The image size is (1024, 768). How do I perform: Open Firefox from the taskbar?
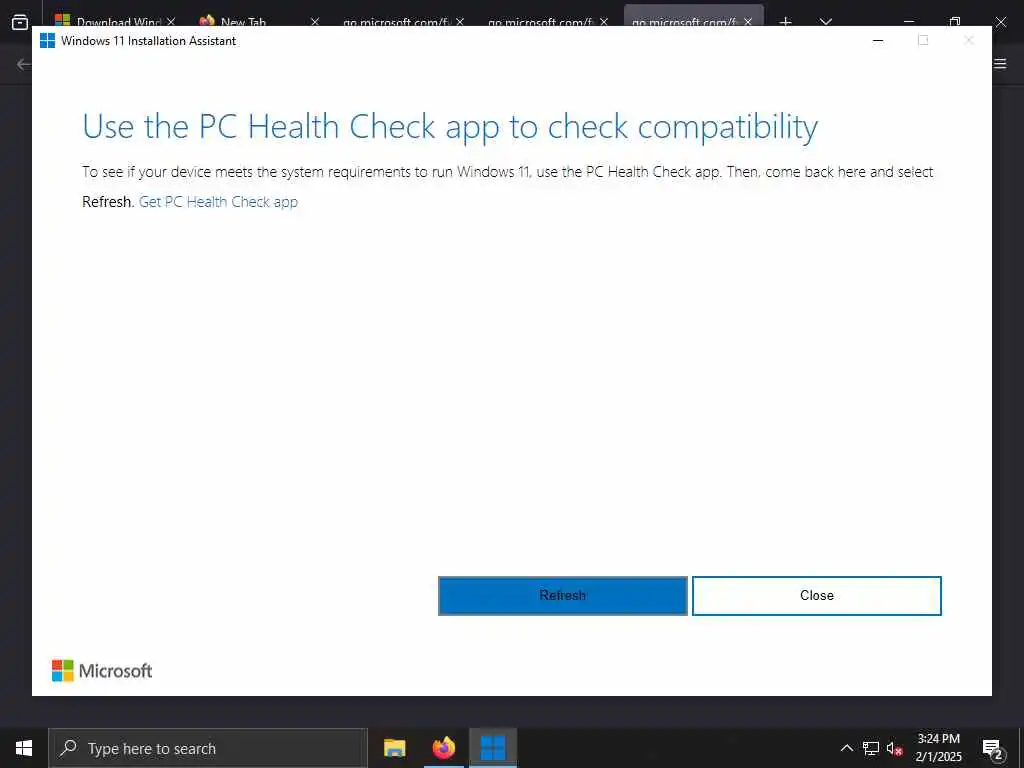click(443, 748)
